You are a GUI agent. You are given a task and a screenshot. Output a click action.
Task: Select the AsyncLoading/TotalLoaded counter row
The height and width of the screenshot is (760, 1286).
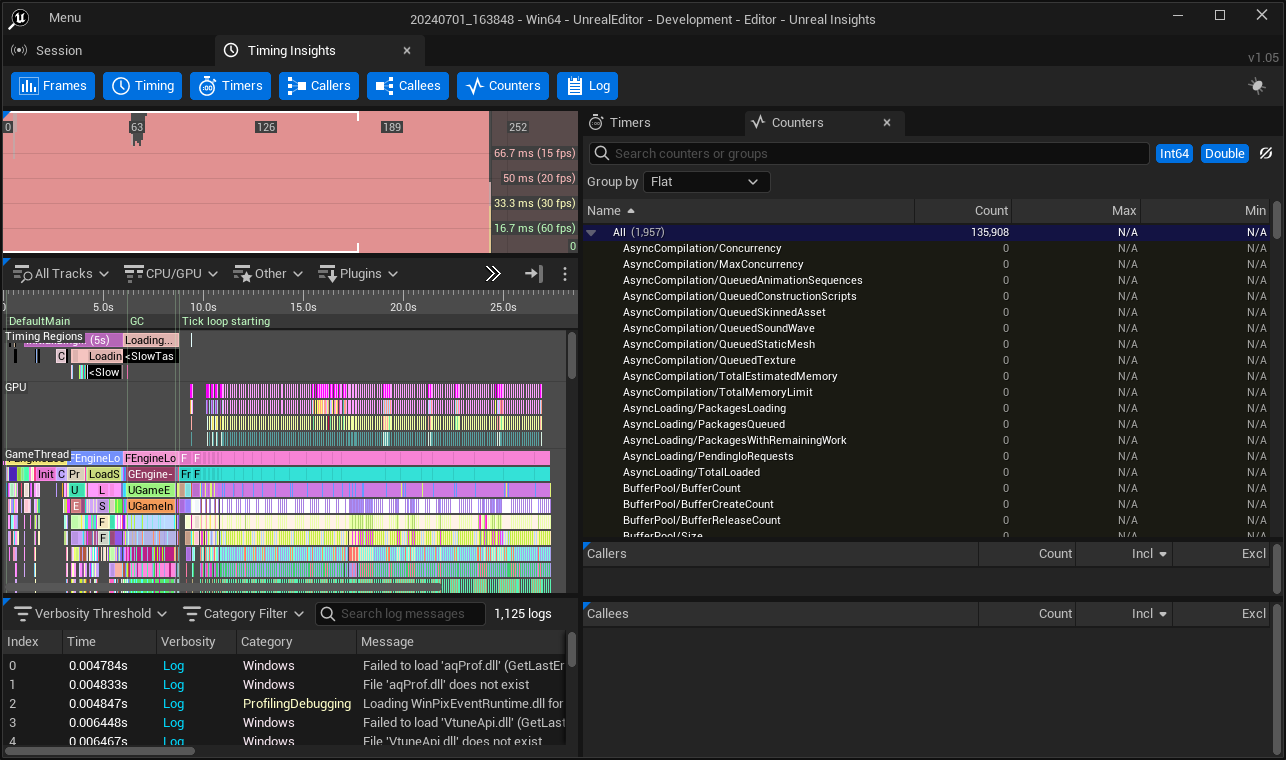point(927,472)
